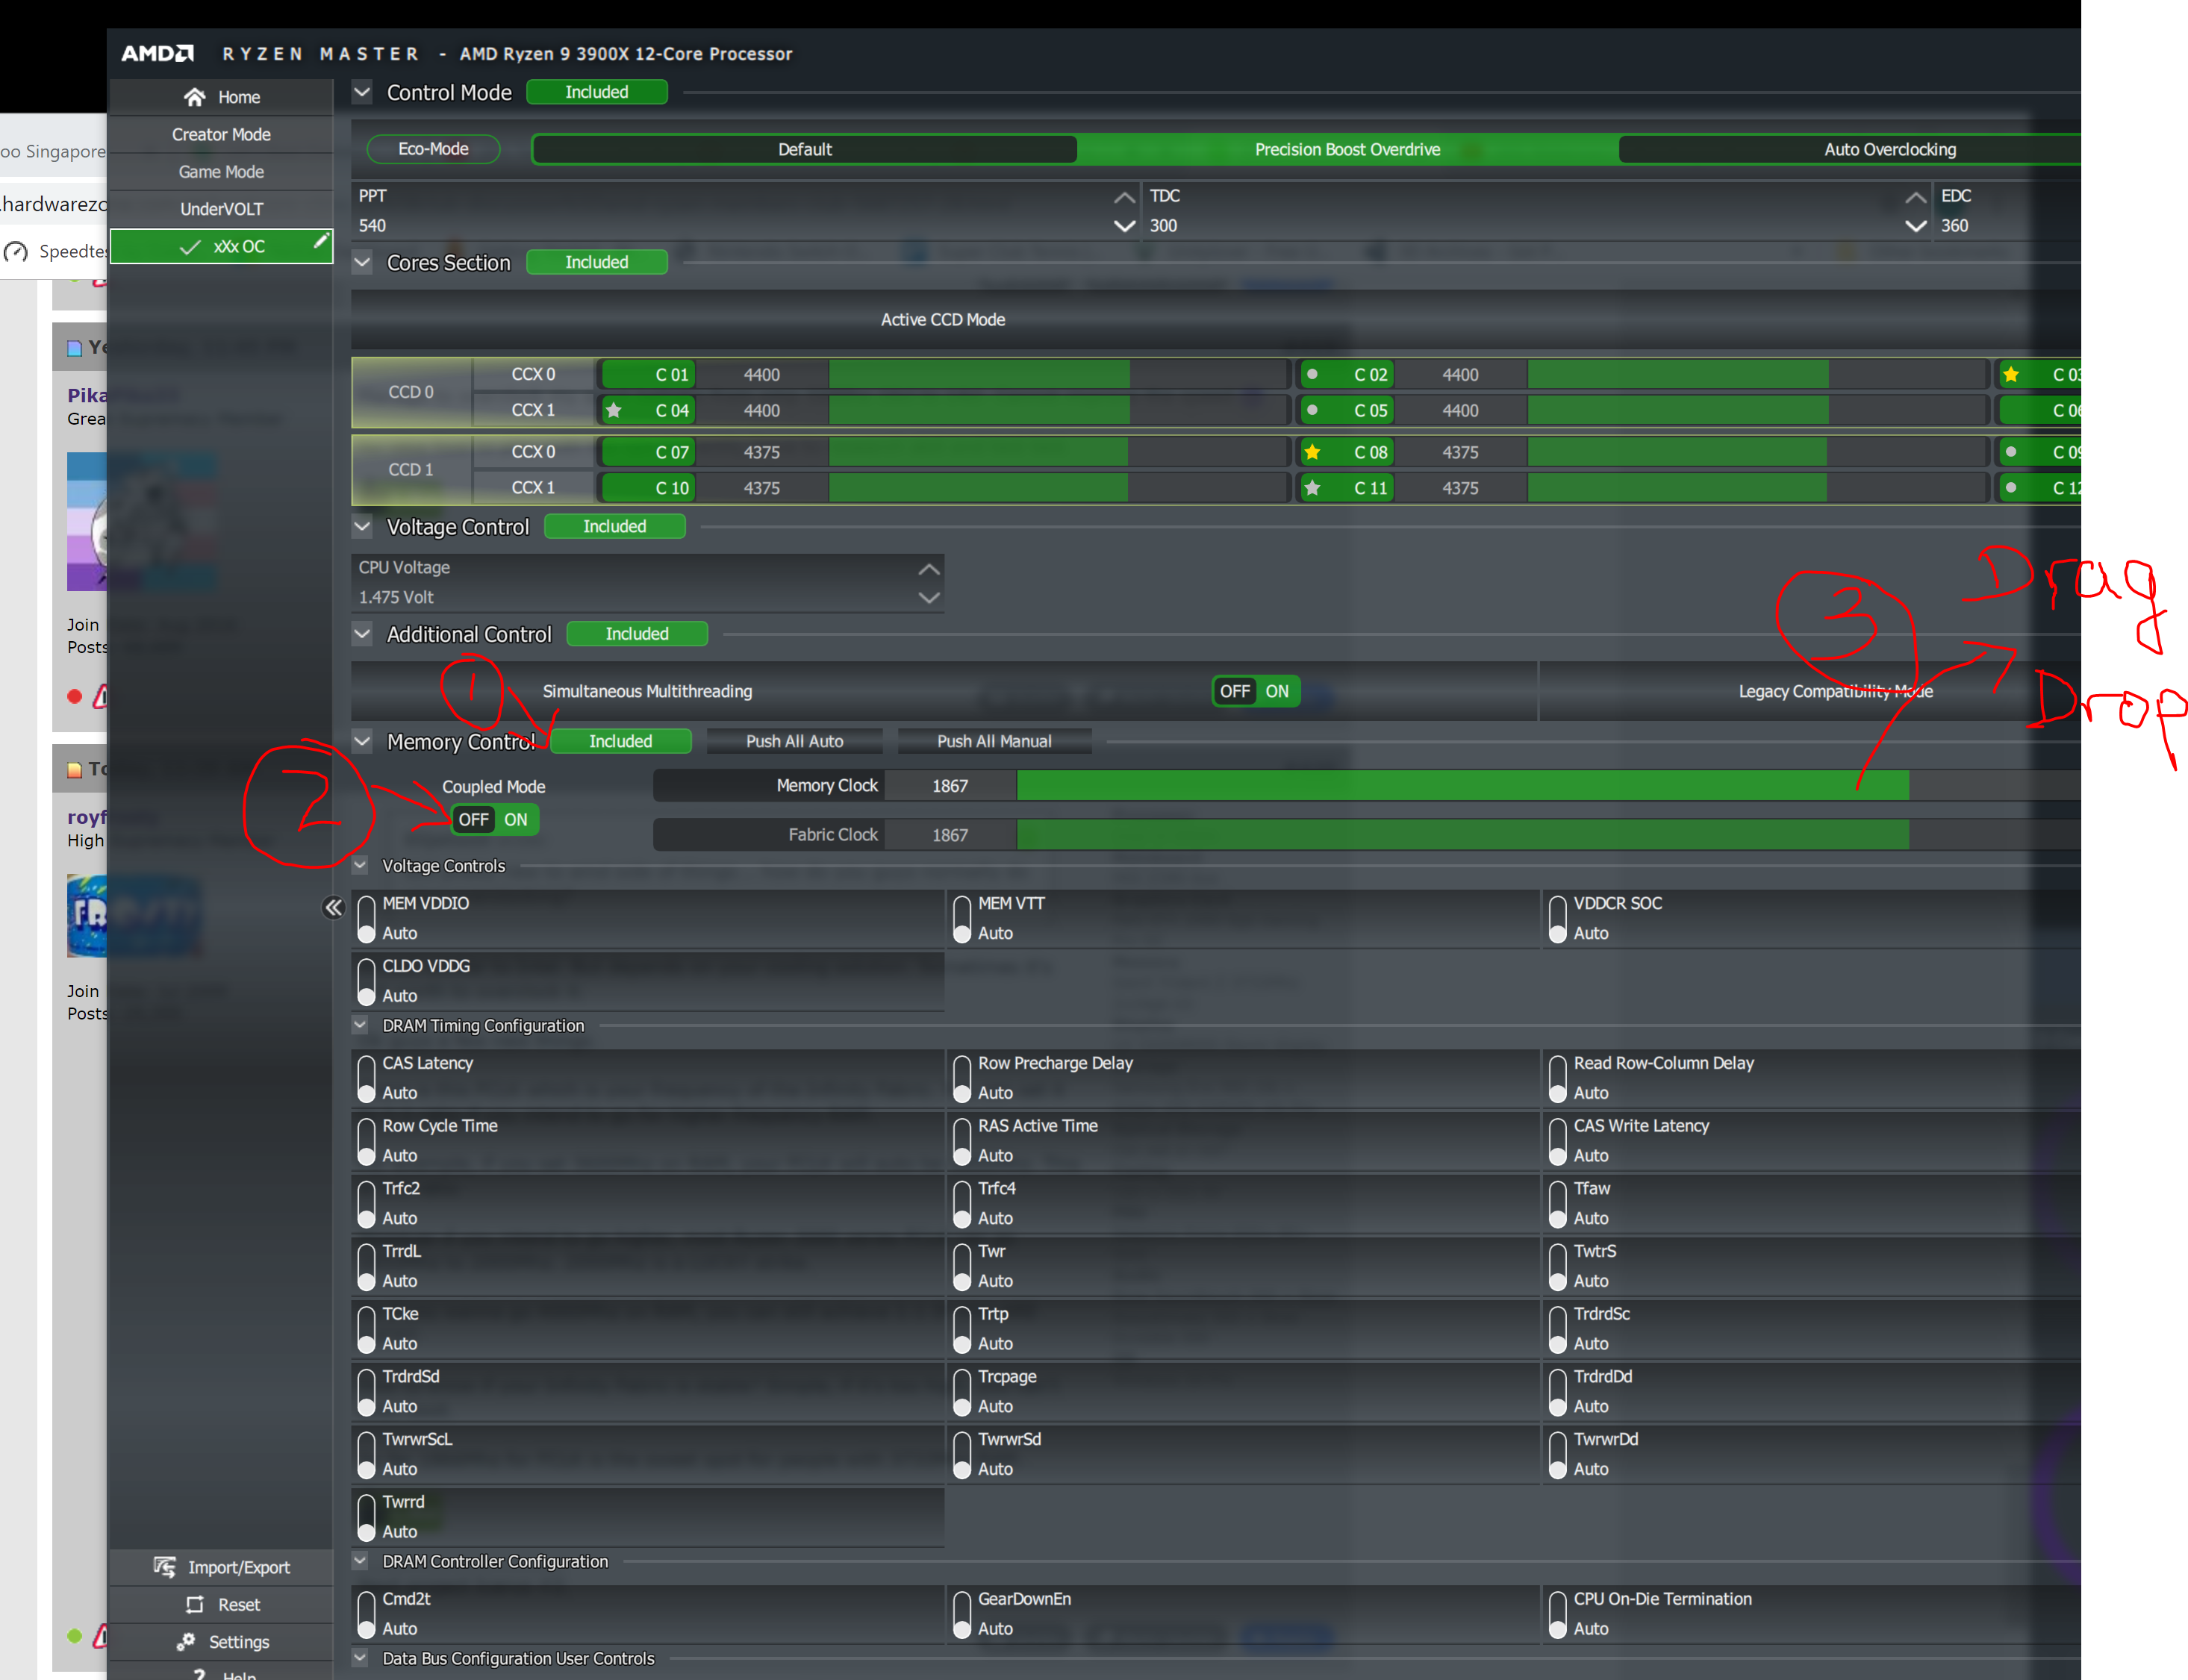This screenshot has height=1680, width=2188.
Task: Collapse the Cores Section chevron
Action: click(362, 262)
